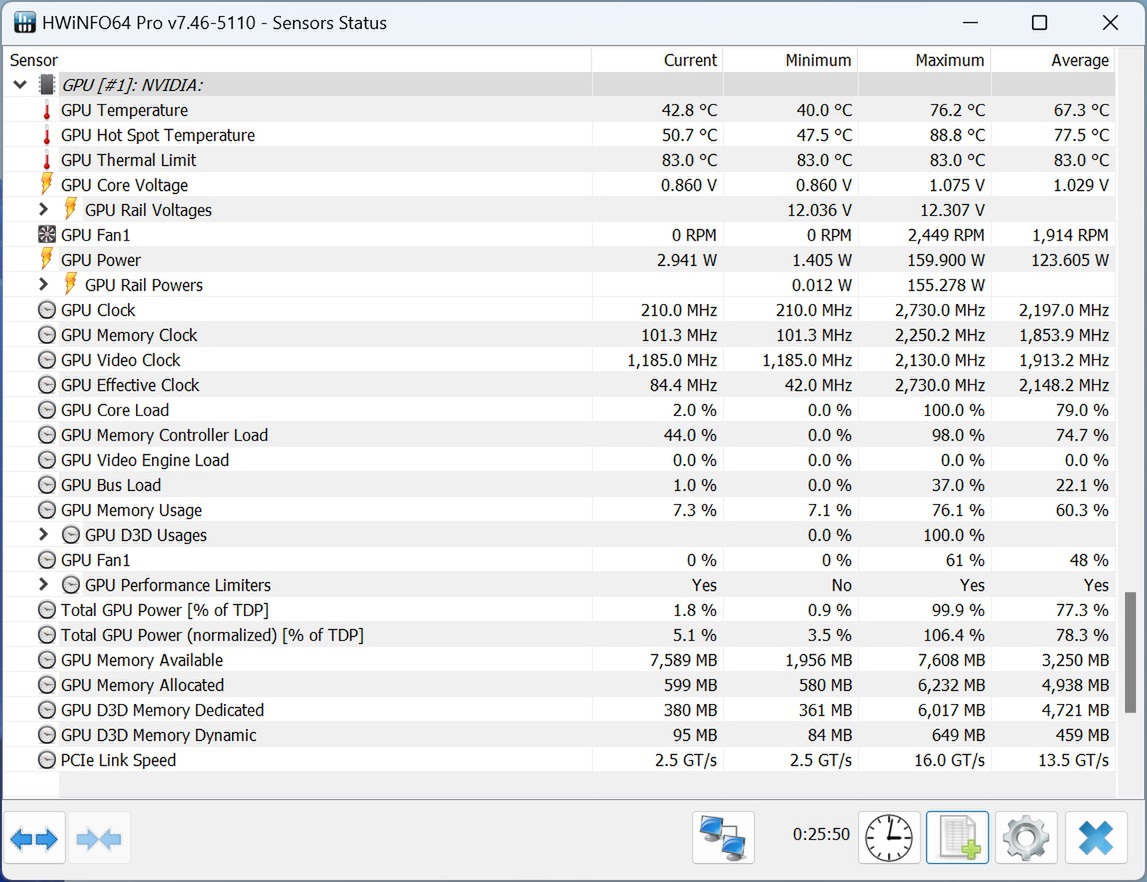
Task: Click the 12.307 V maximum rail voltage
Action: pyautogui.click(x=952, y=211)
